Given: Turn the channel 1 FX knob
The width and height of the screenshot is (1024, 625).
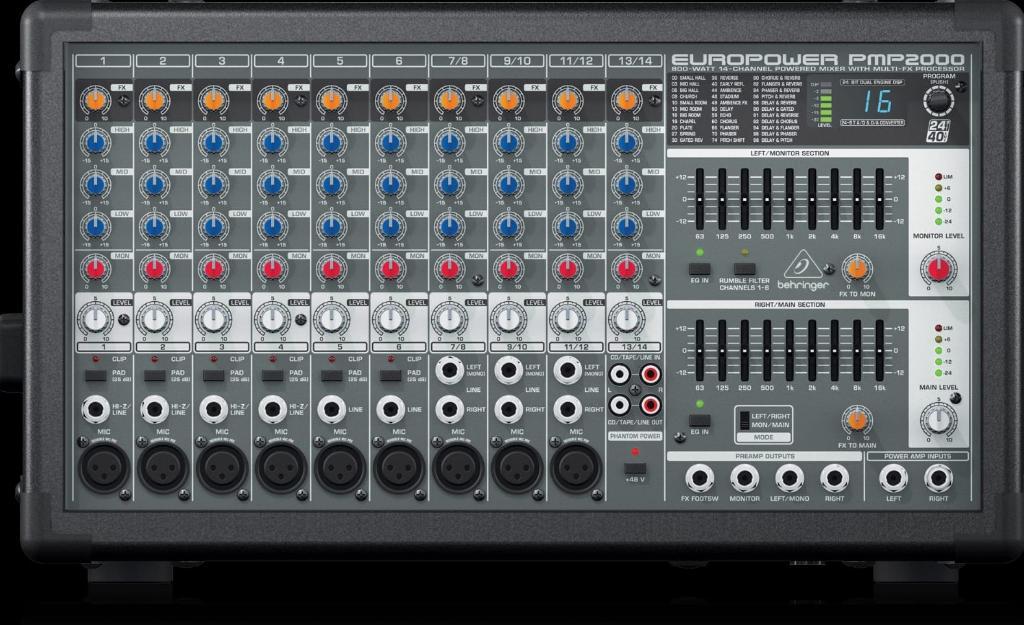Looking at the screenshot, I should tap(95, 100).
